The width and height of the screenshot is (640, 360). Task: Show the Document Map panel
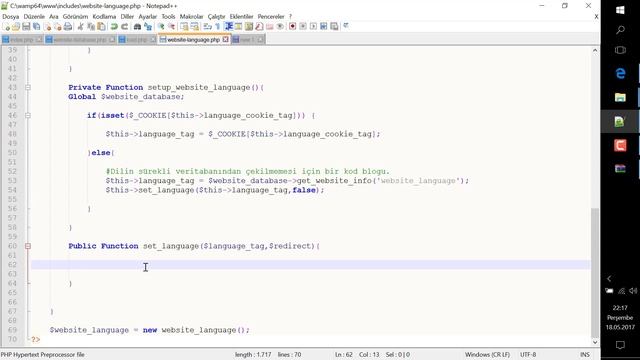(x=249, y=27)
